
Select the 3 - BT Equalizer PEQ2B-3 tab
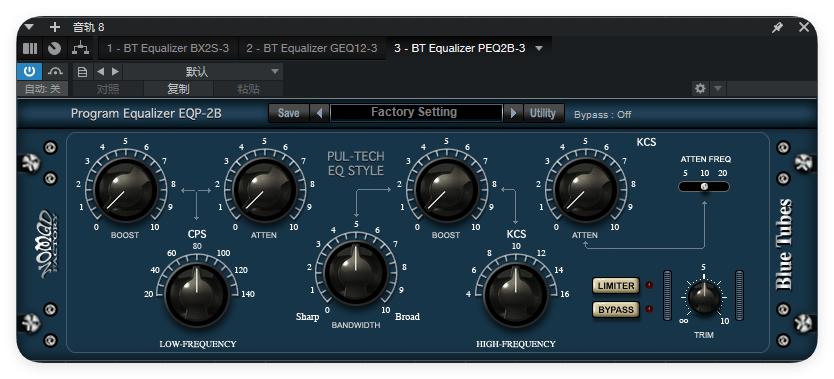460,48
